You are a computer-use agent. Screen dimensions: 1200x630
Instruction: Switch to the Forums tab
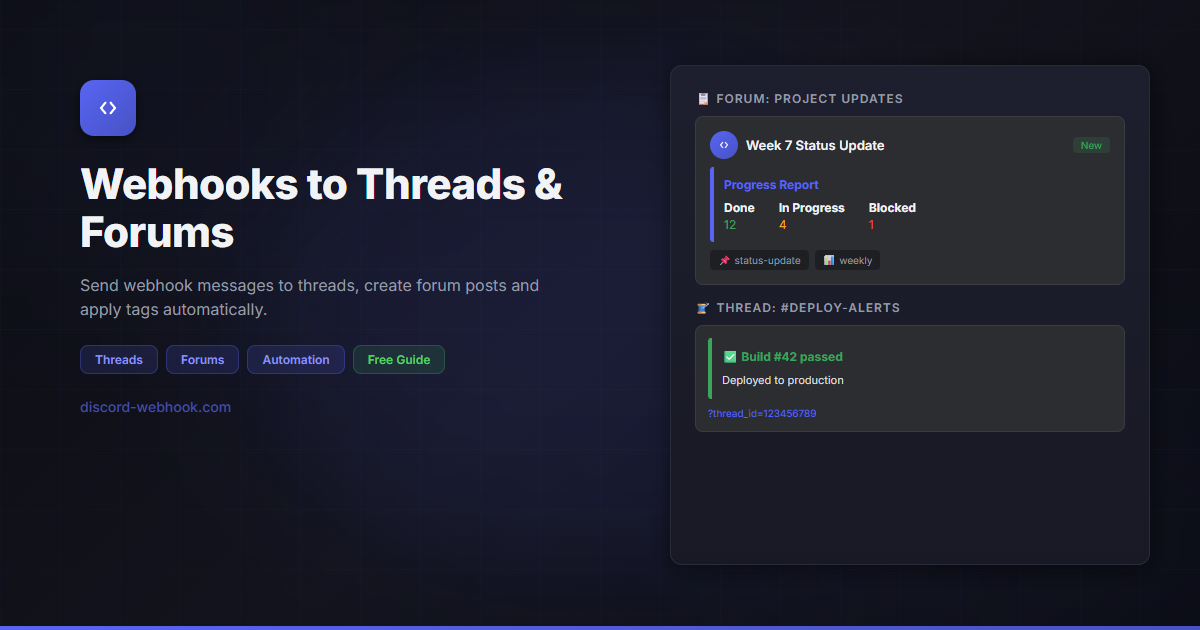(202, 359)
